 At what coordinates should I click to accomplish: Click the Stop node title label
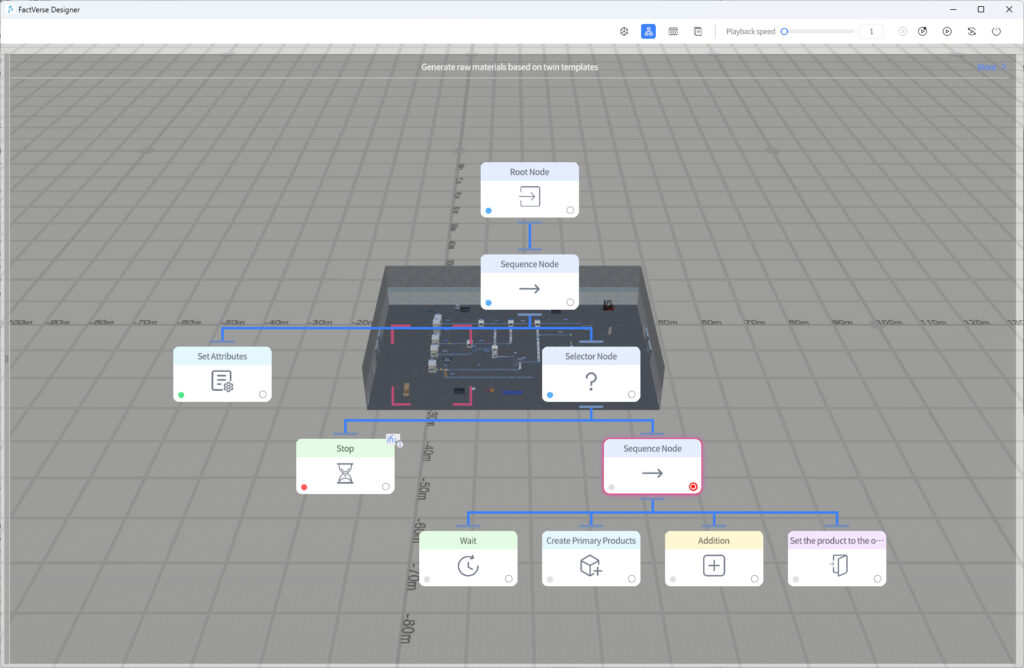point(345,449)
